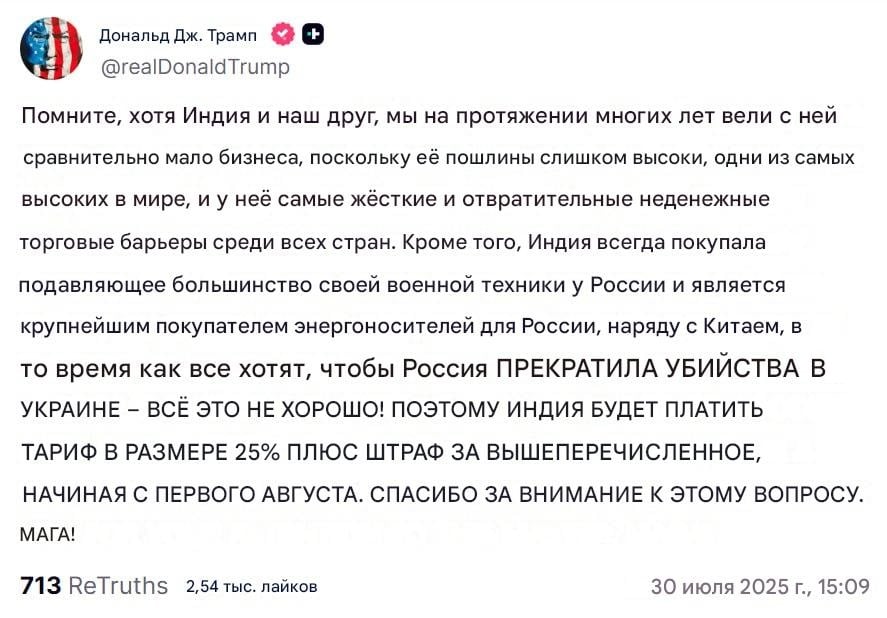This screenshot has height=618, width=887.
Task: Click the phrase ПРЕКРАТИЛА УБИЙСТВА in the post
Action: 648,368
